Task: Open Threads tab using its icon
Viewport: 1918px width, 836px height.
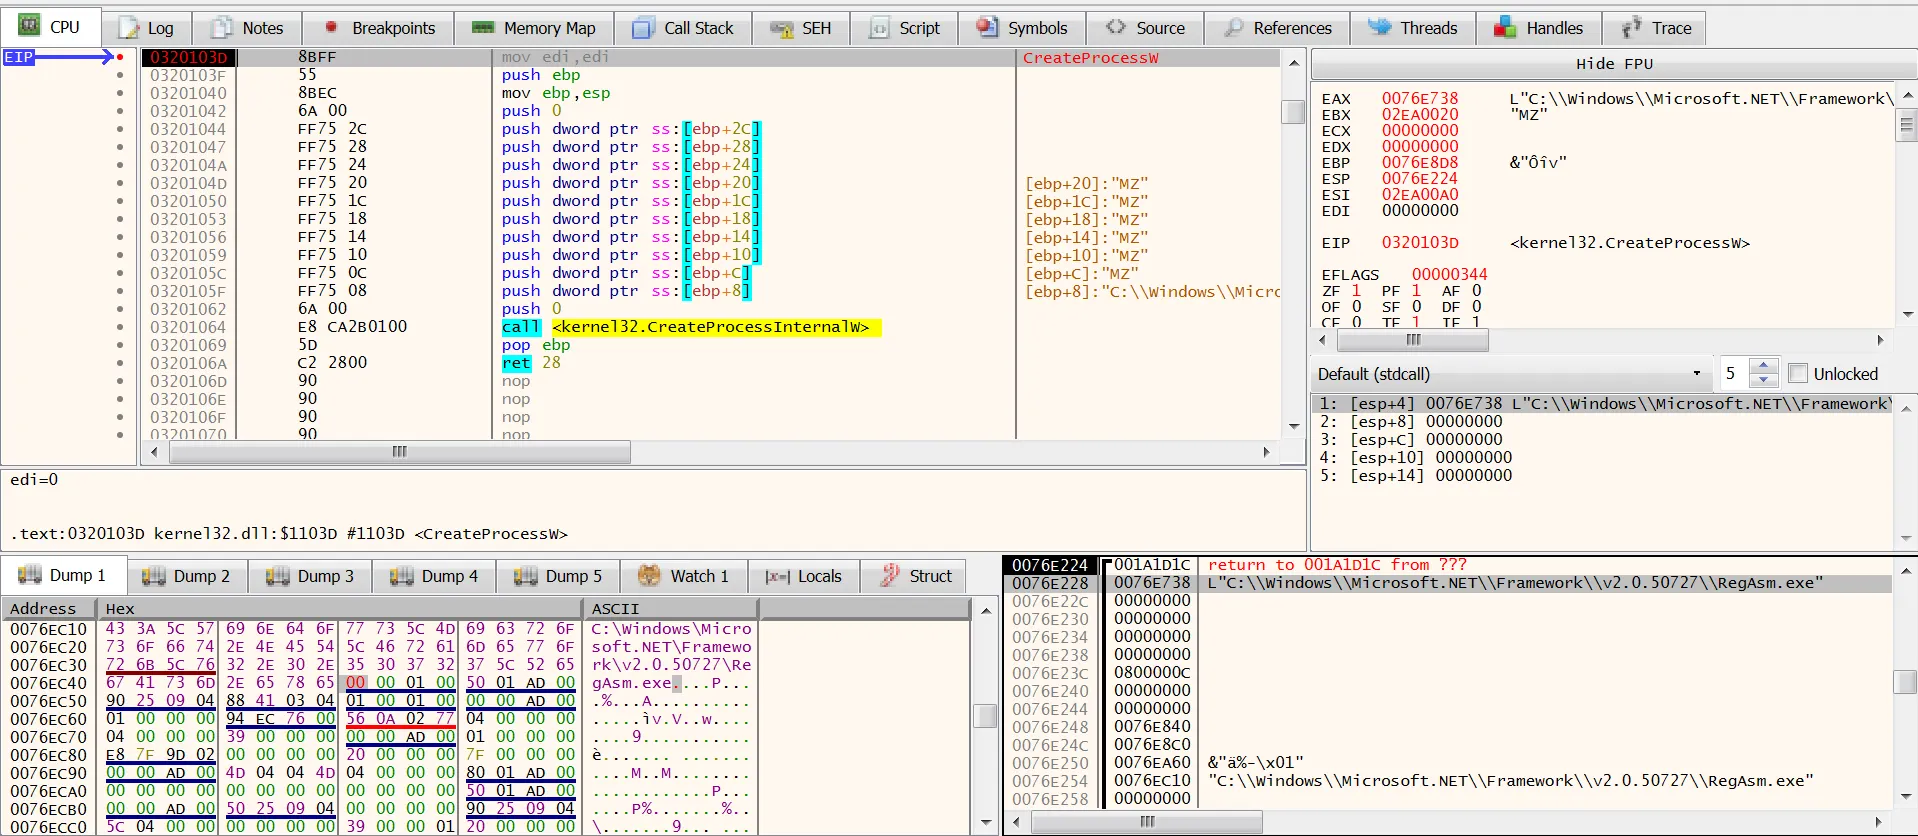Action: 1380,27
